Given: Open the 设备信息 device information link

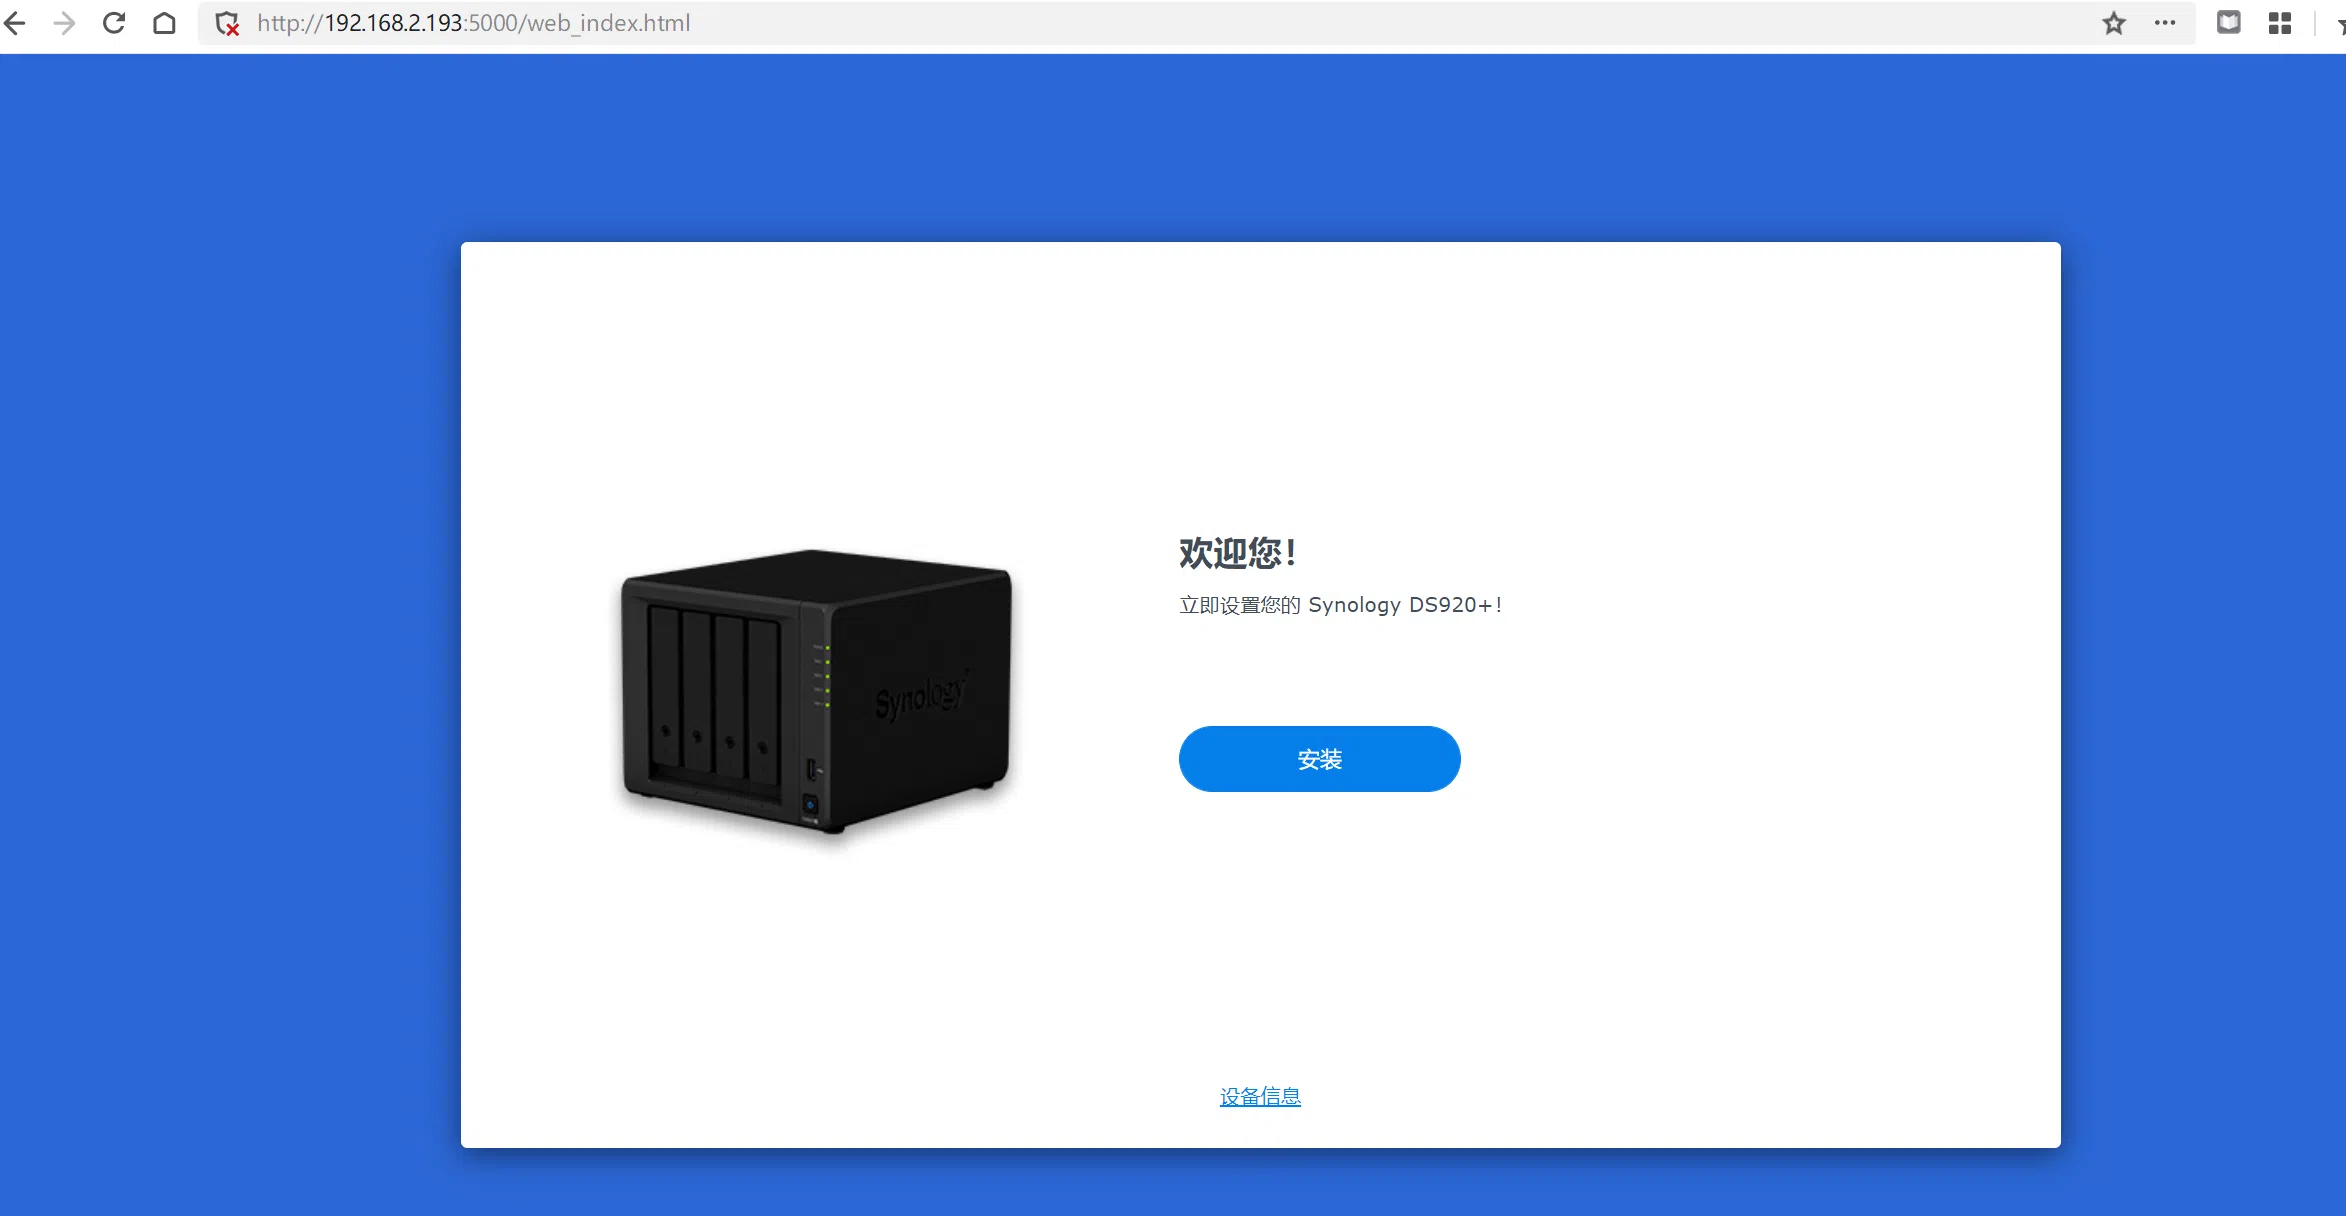Looking at the screenshot, I should [x=1259, y=1096].
